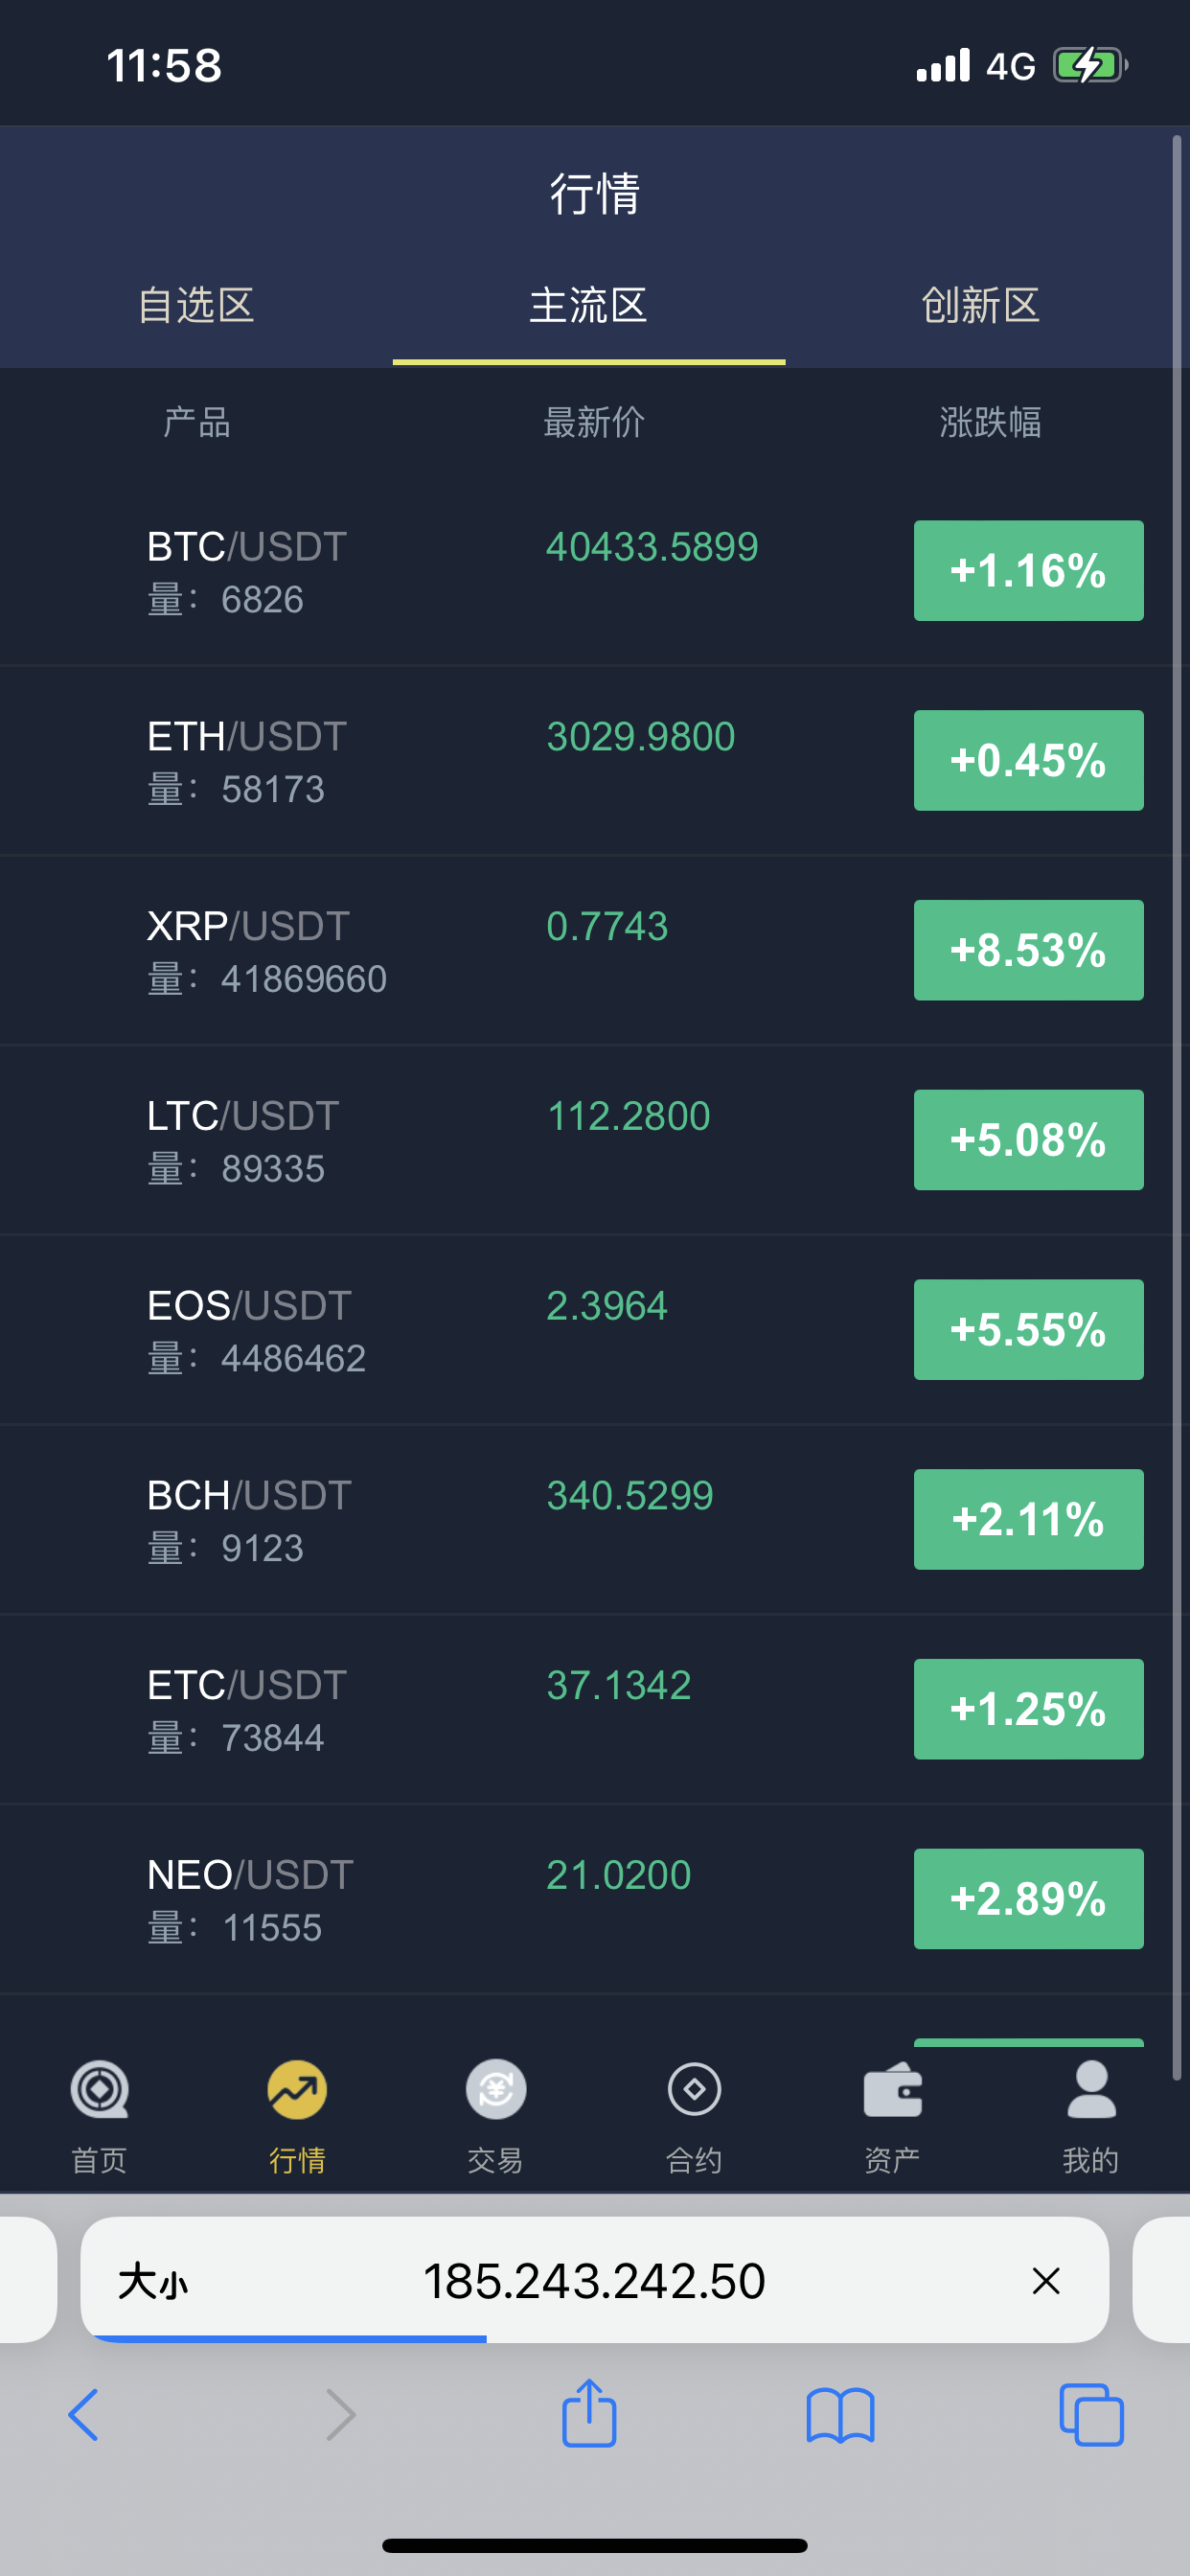Open the LTC/USDT trading pair row
Screen dimensions: 1190x2576
coord(450,1140)
